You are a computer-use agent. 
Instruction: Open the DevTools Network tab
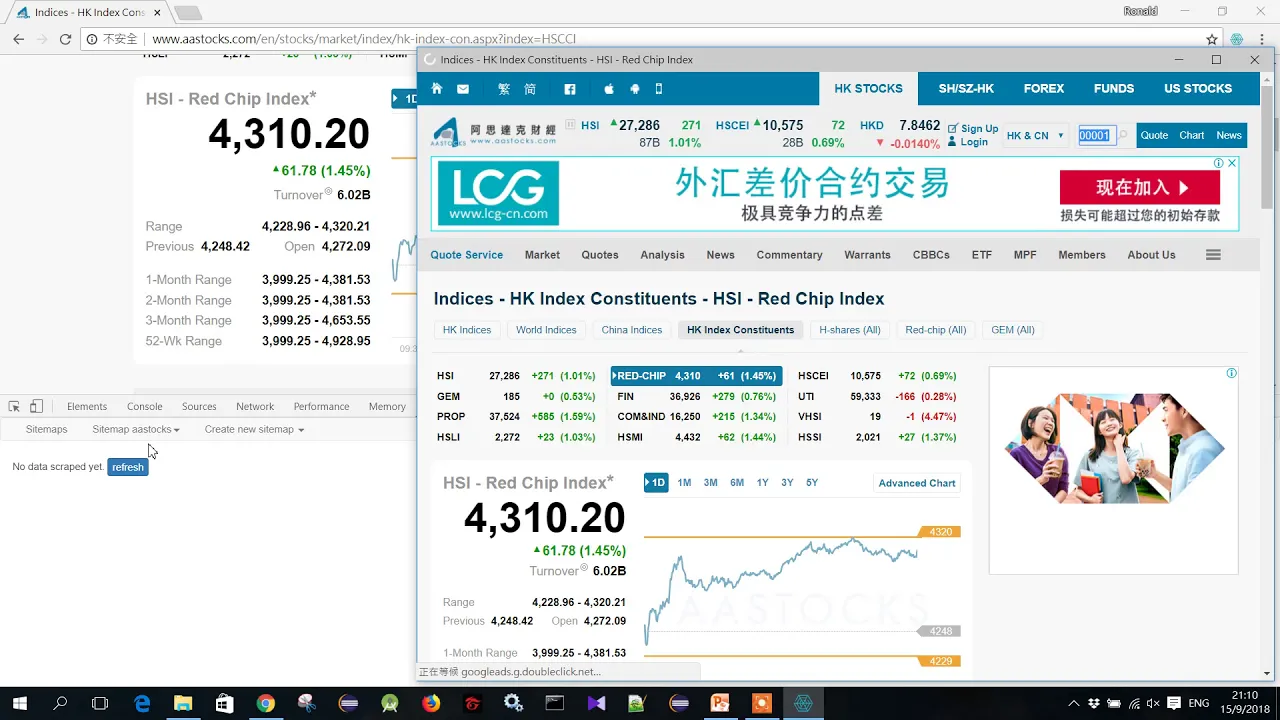pos(255,406)
